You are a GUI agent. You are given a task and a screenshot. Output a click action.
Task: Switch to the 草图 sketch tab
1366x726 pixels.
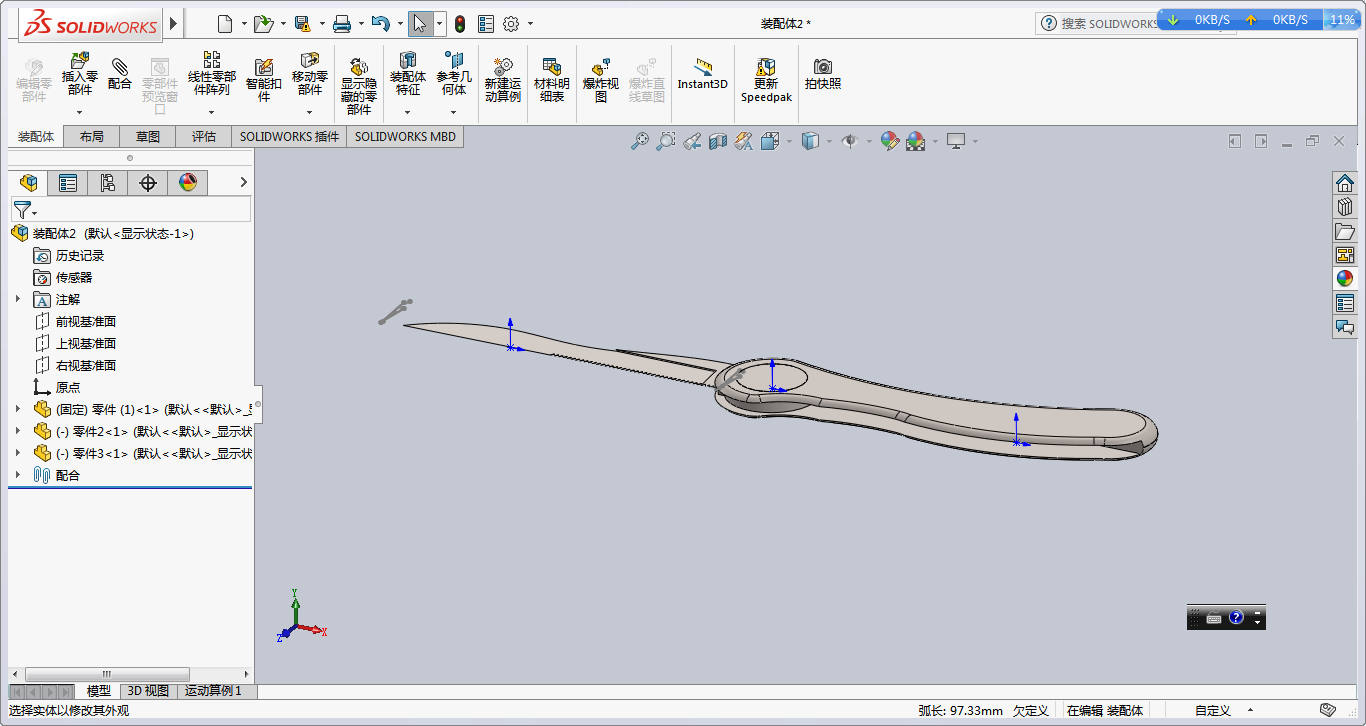(x=148, y=137)
